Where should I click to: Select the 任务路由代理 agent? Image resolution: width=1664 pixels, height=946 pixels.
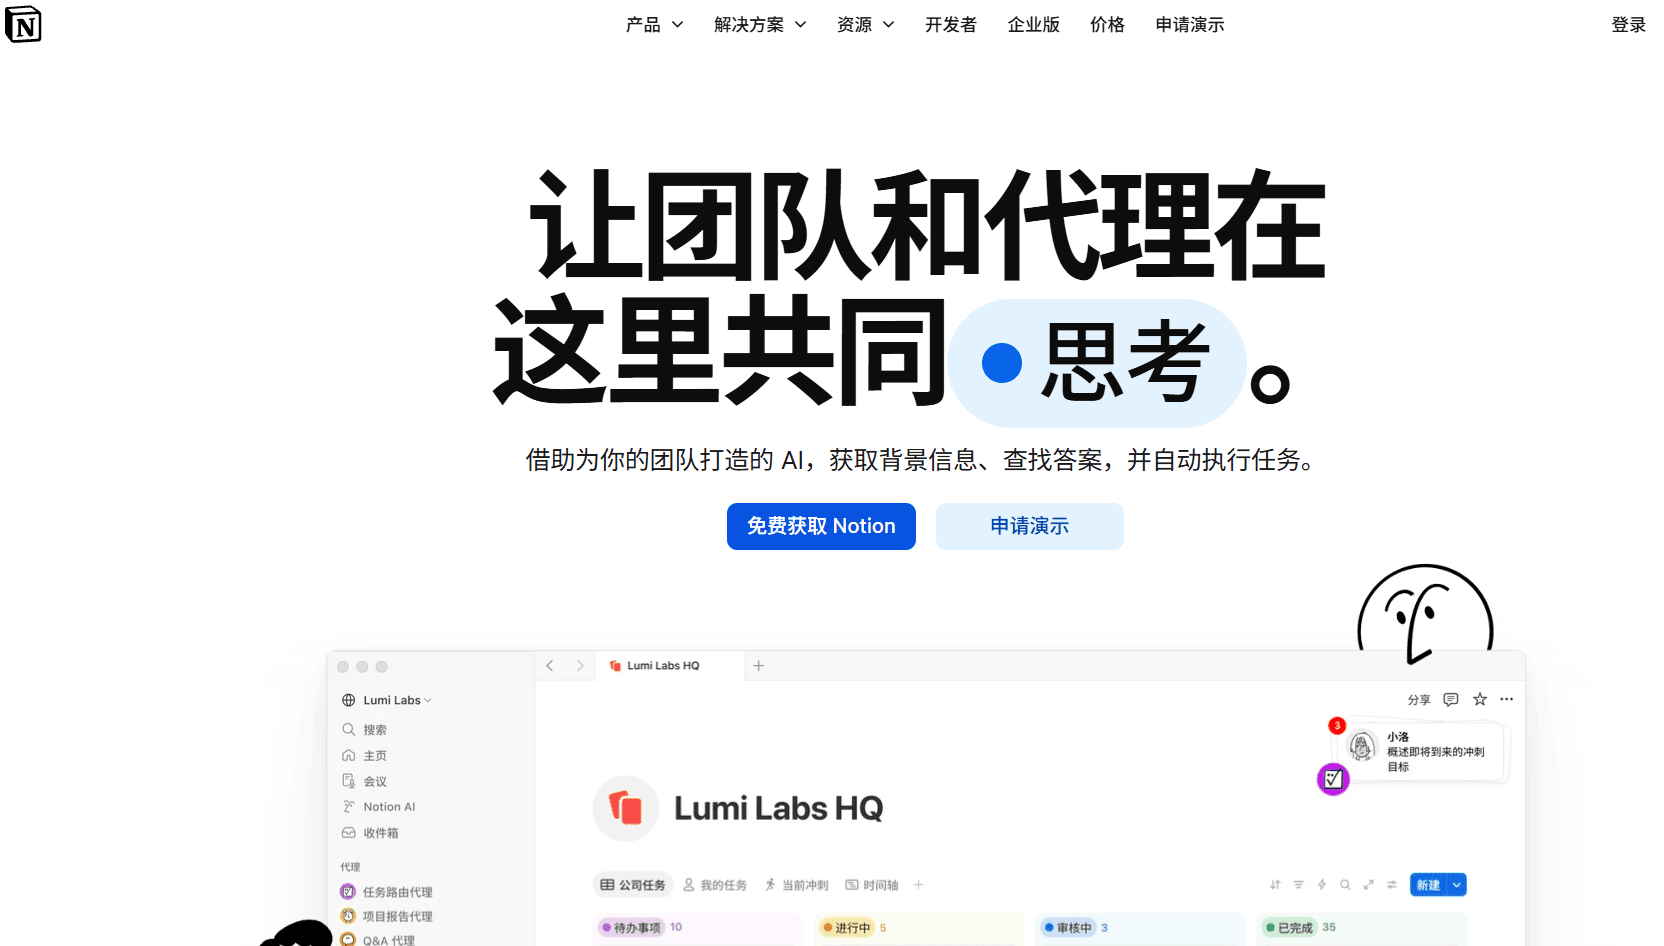(387, 892)
